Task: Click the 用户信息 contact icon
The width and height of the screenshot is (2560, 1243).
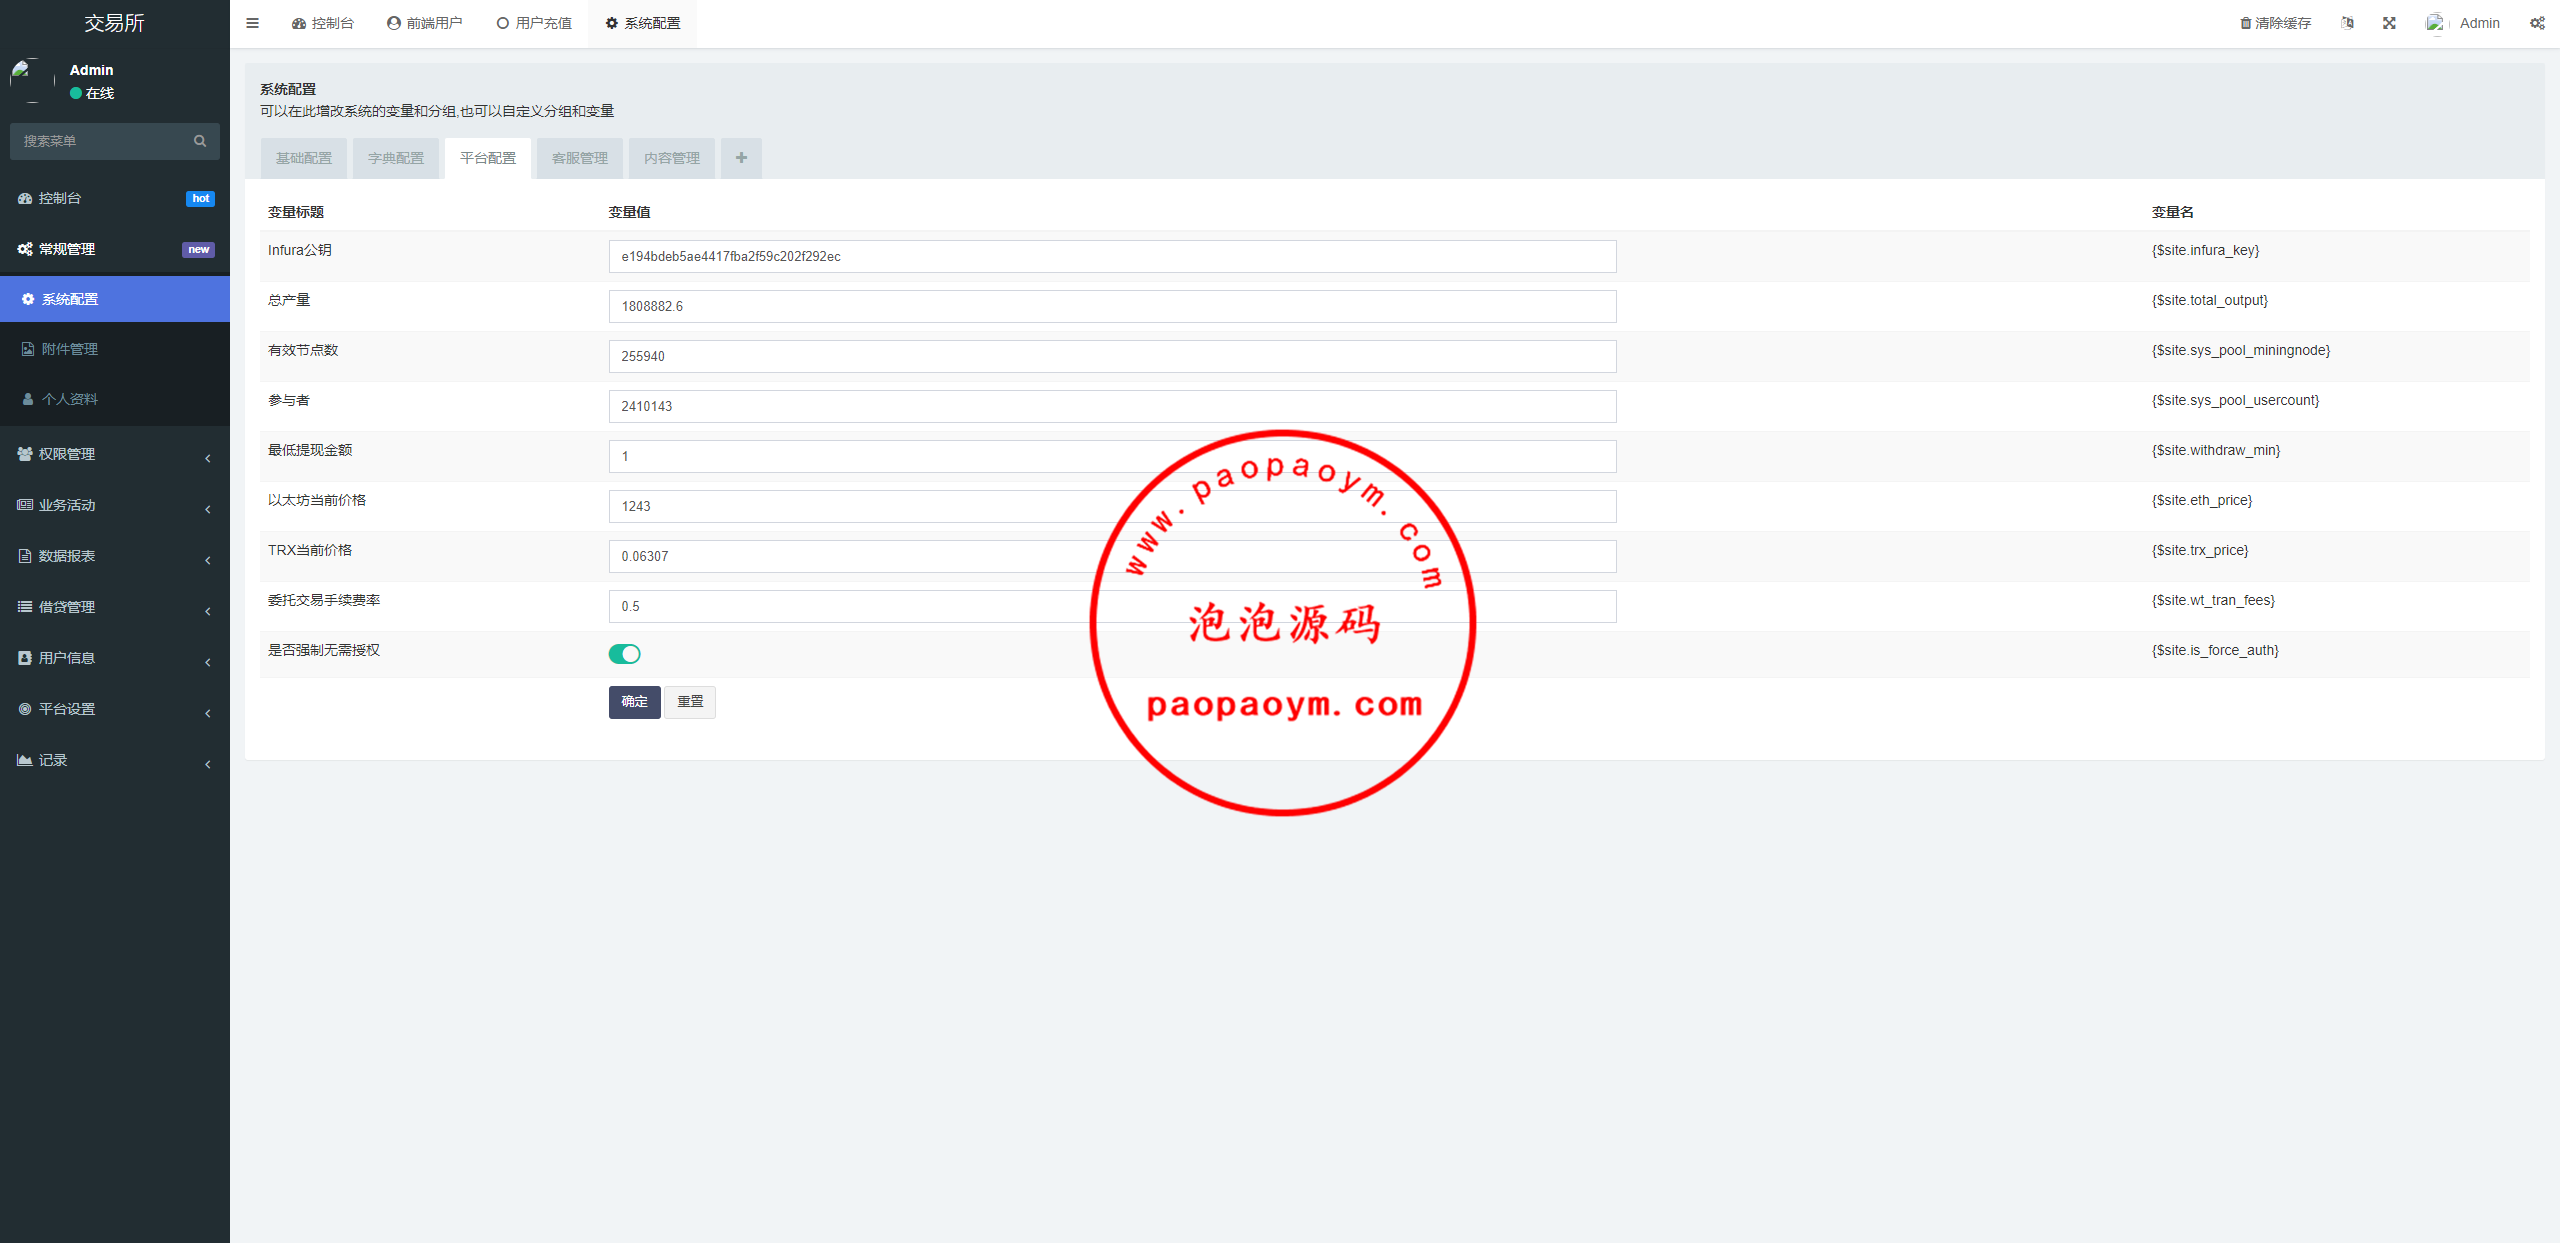Action: click(x=25, y=658)
